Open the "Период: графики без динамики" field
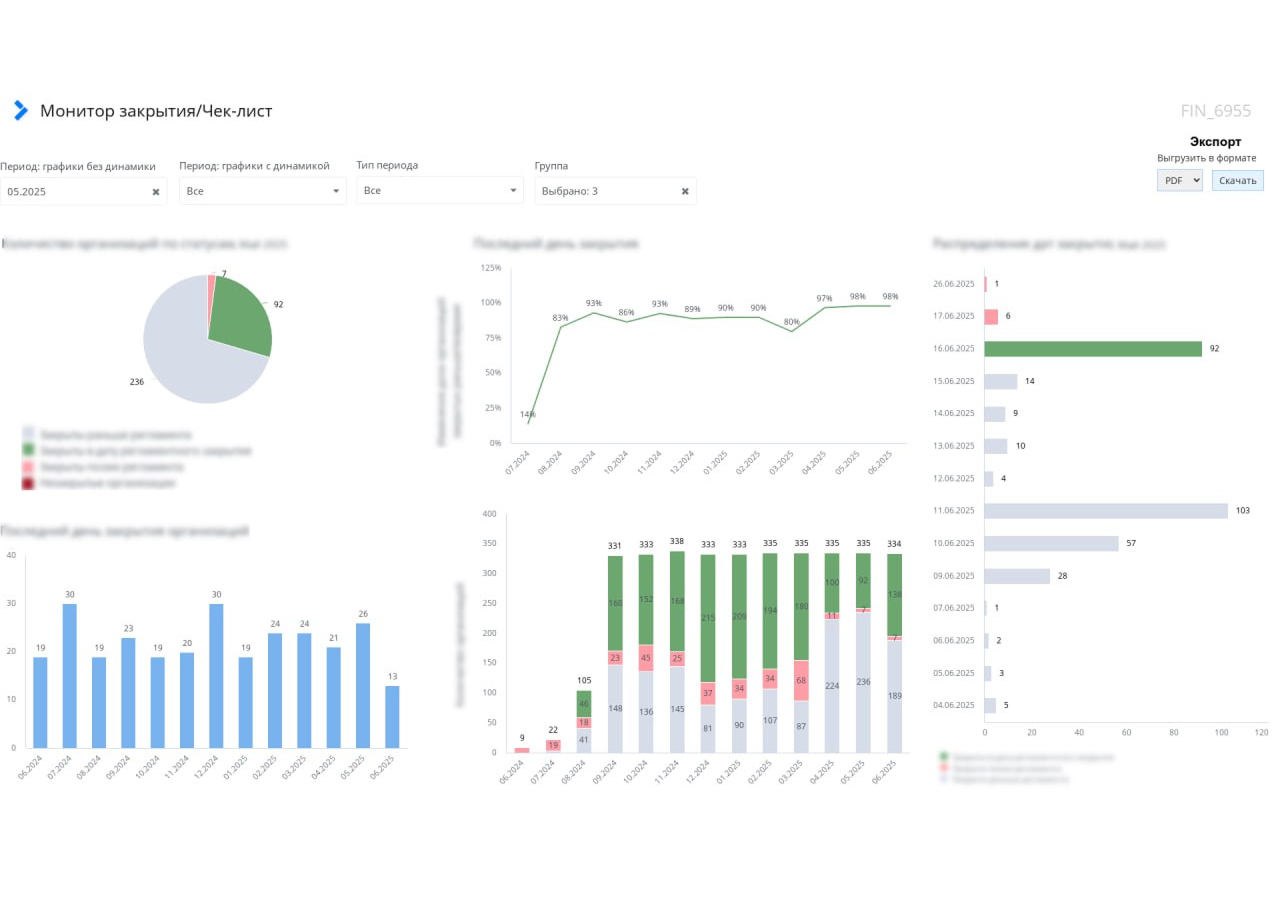Viewport: 1280px width, 900px height. (x=83, y=191)
